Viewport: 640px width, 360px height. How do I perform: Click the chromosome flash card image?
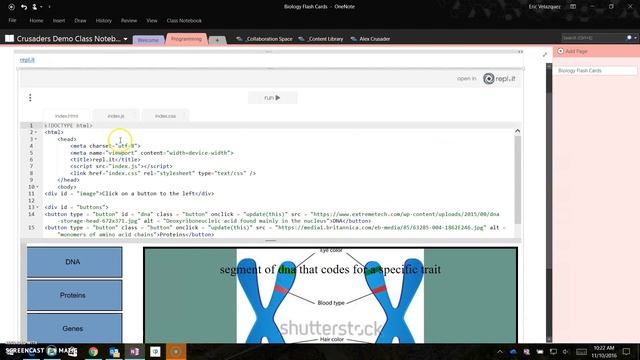pos(330,296)
